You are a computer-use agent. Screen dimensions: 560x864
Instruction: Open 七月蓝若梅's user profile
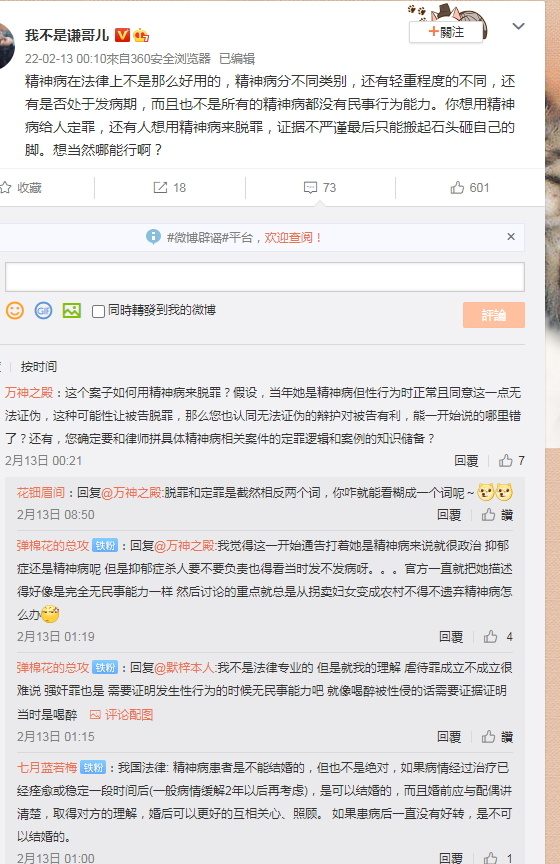pos(47,768)
